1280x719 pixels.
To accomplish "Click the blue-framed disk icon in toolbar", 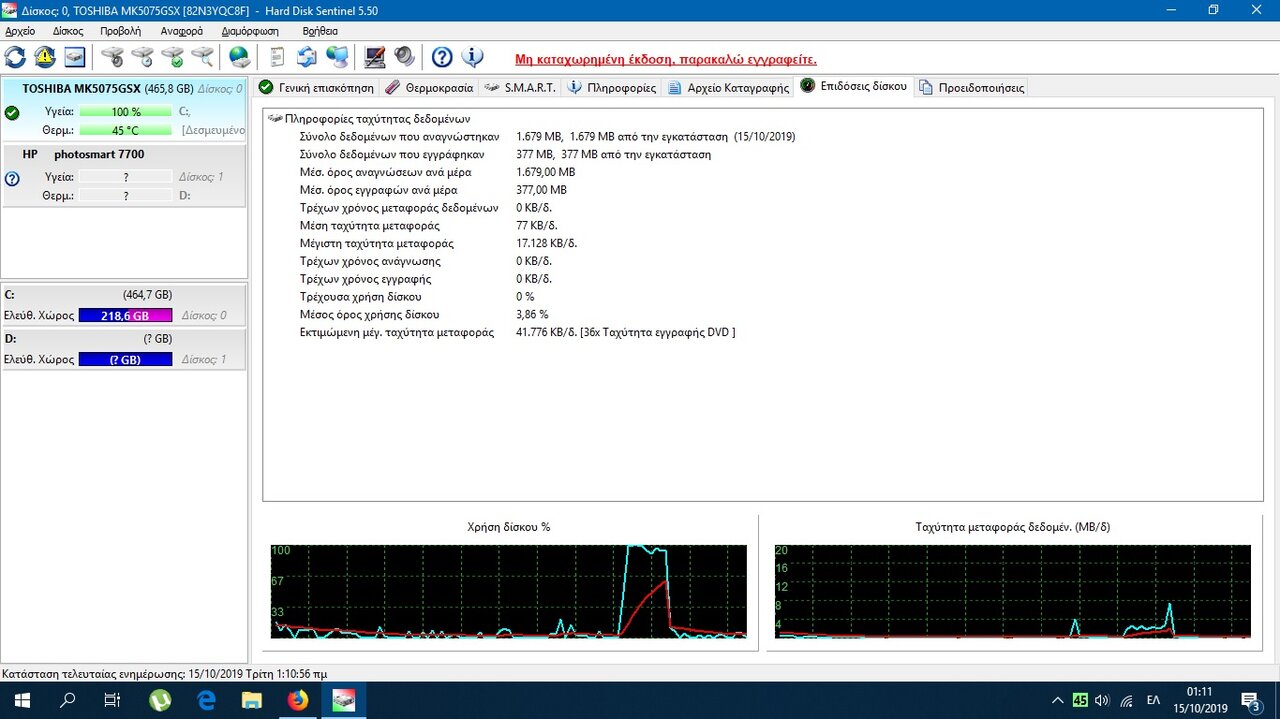I will click(75, 57).
